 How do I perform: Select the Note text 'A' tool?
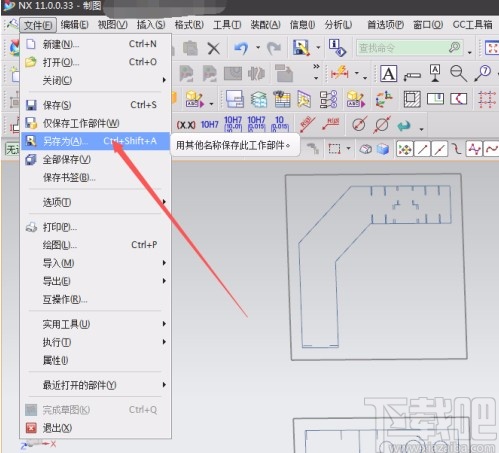389,73
